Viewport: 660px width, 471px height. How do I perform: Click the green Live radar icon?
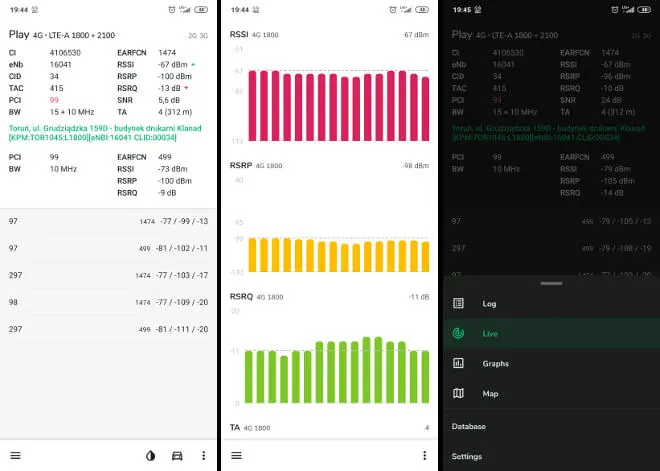(x=458, y=333)
